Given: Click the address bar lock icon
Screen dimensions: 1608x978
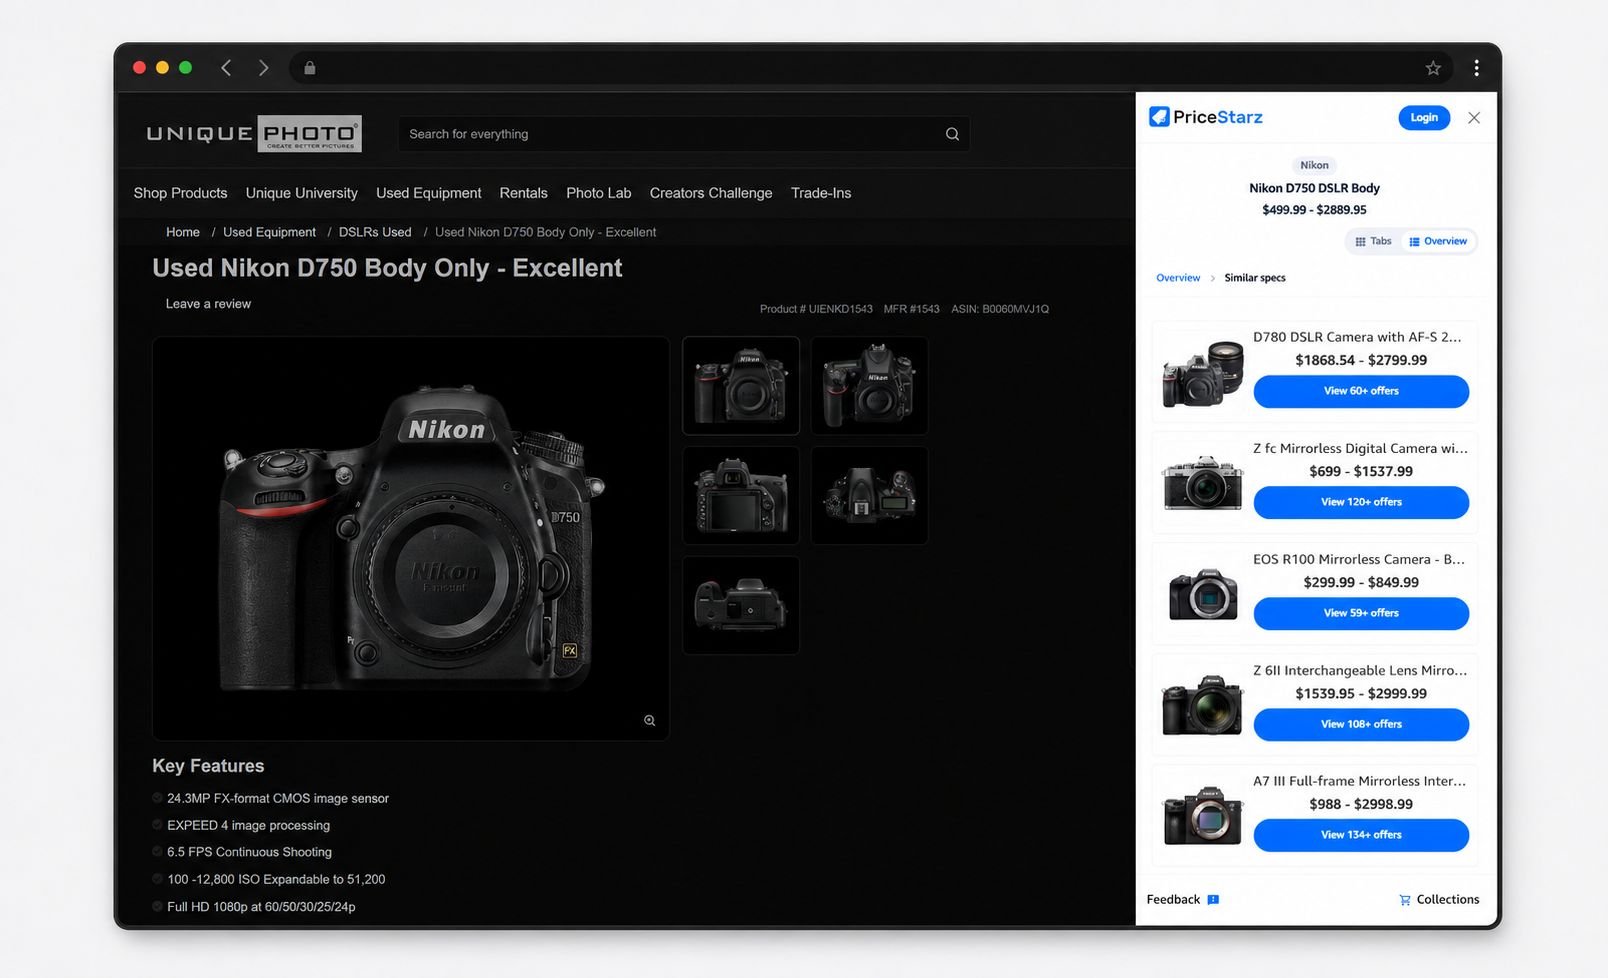Looking at the screenshot, I should pyautogui.click(x=310, y=68).
